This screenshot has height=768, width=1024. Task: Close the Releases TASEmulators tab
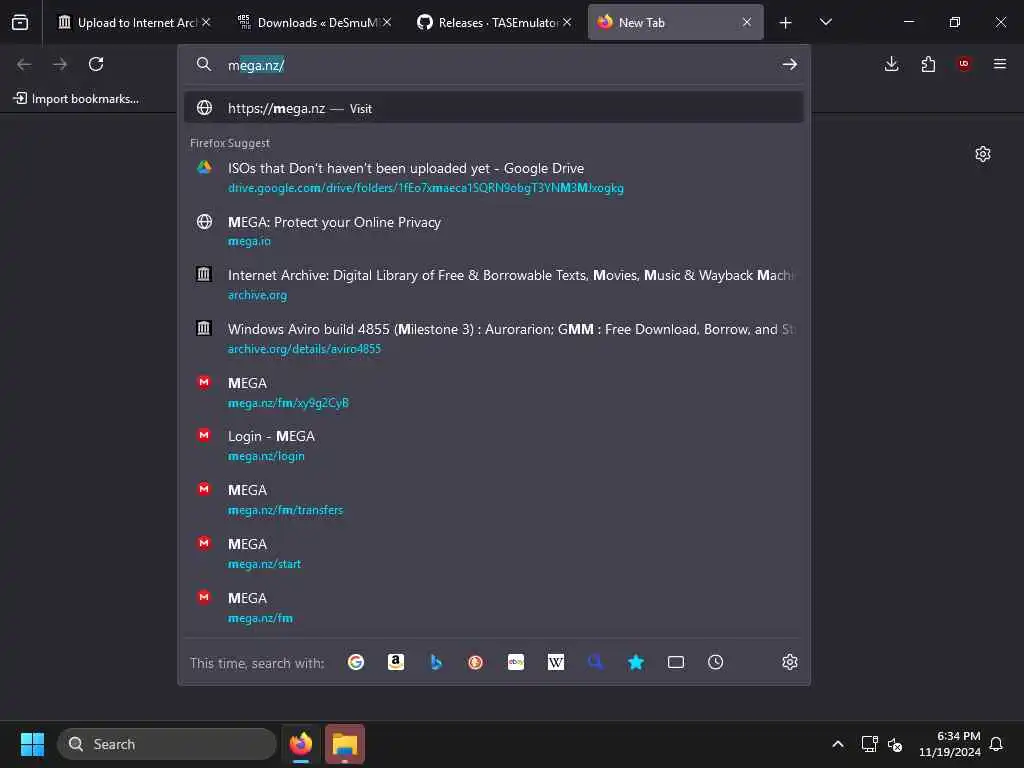click(x=567, y=22)
